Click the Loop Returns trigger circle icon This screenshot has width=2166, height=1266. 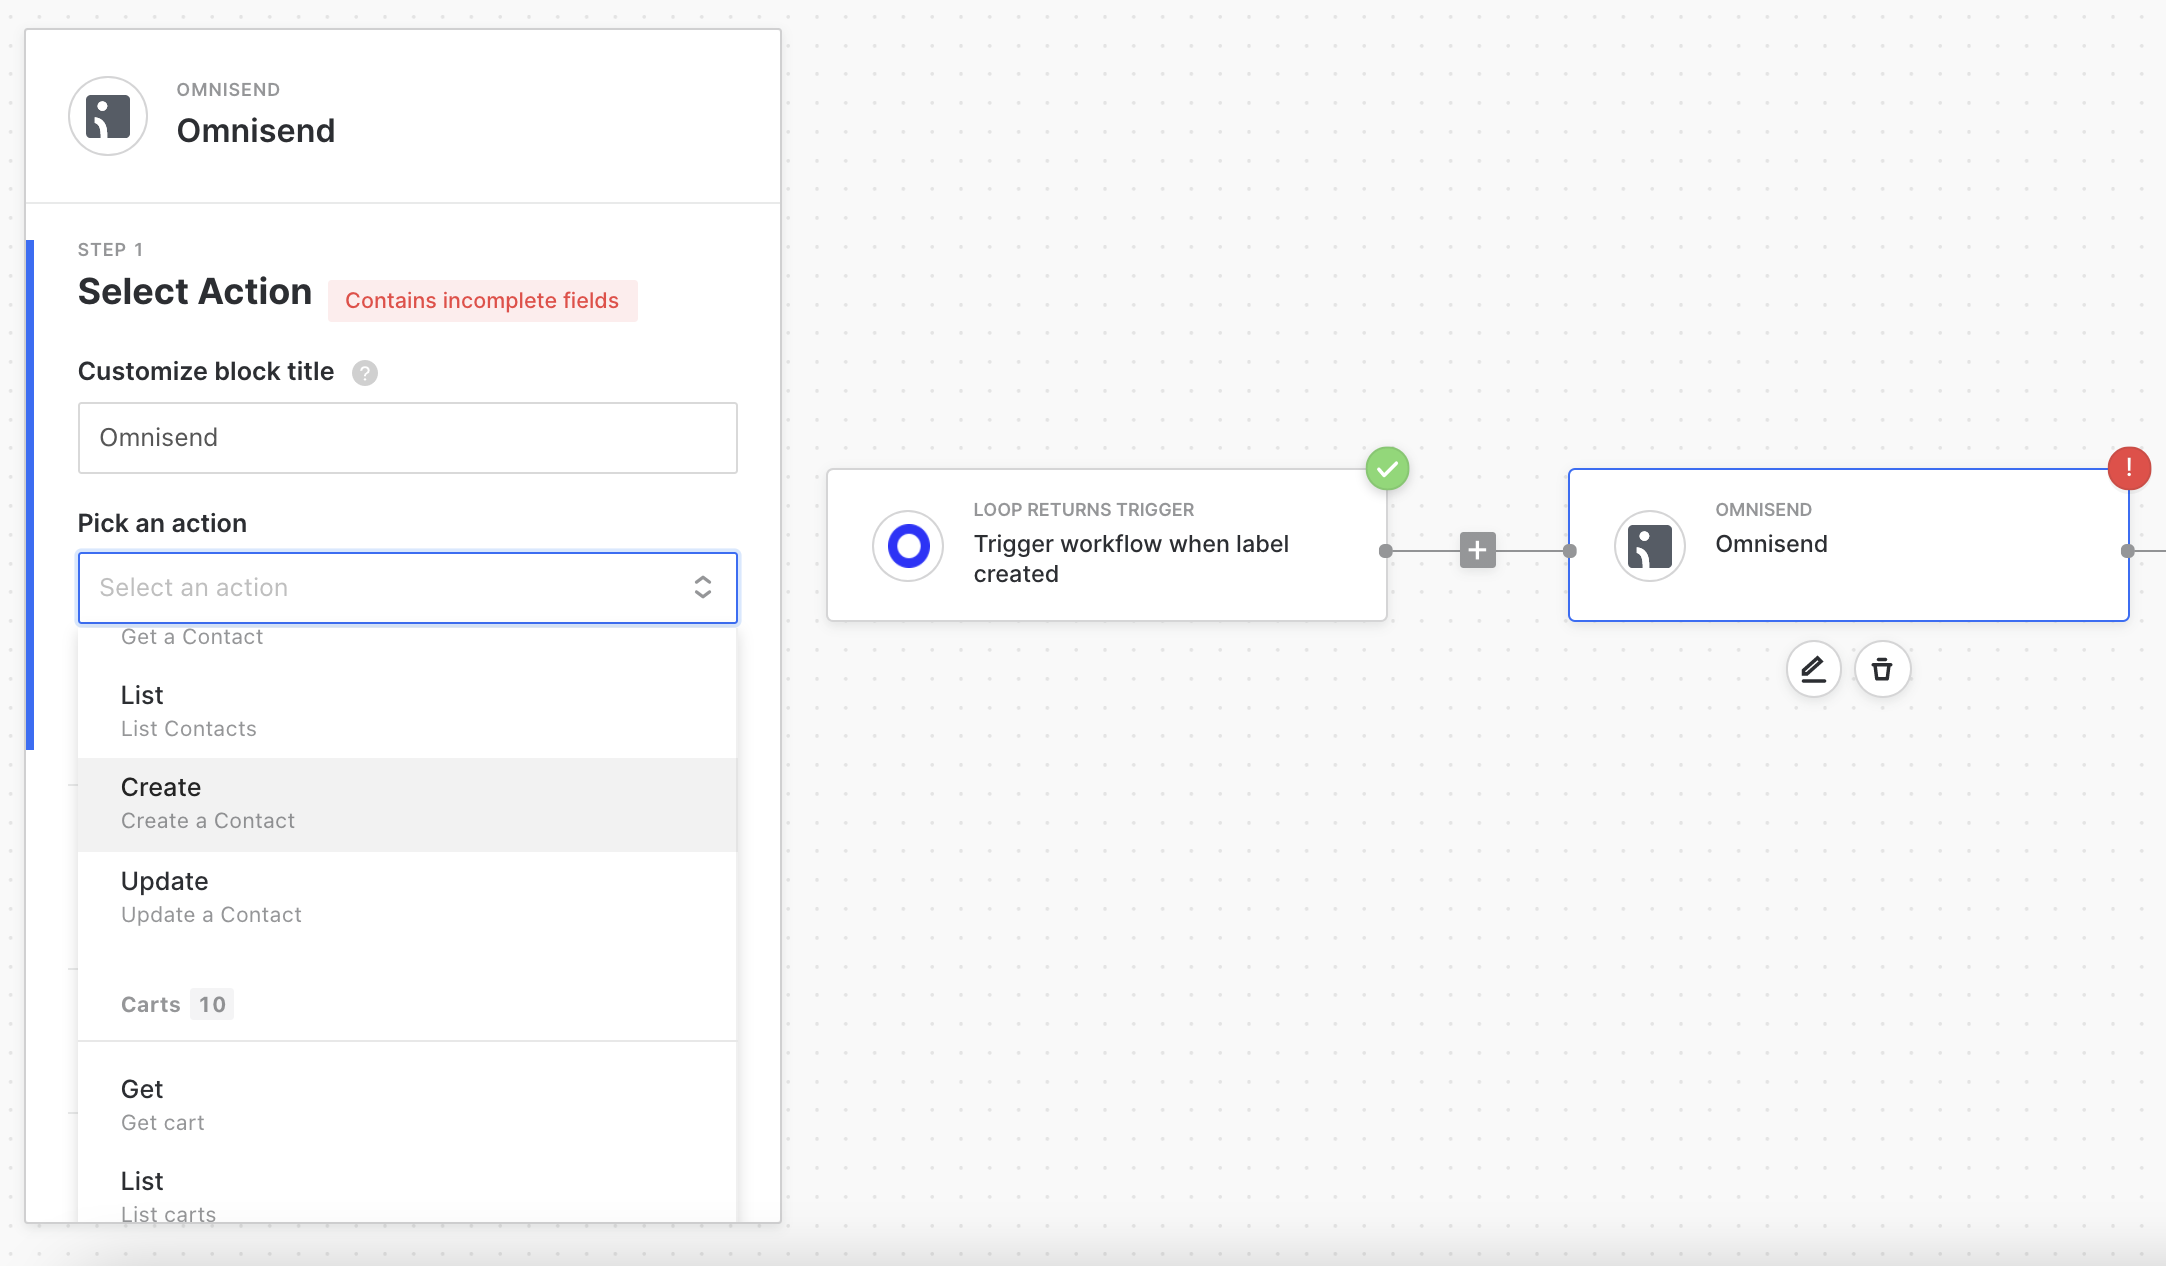[x=908, y=546]
